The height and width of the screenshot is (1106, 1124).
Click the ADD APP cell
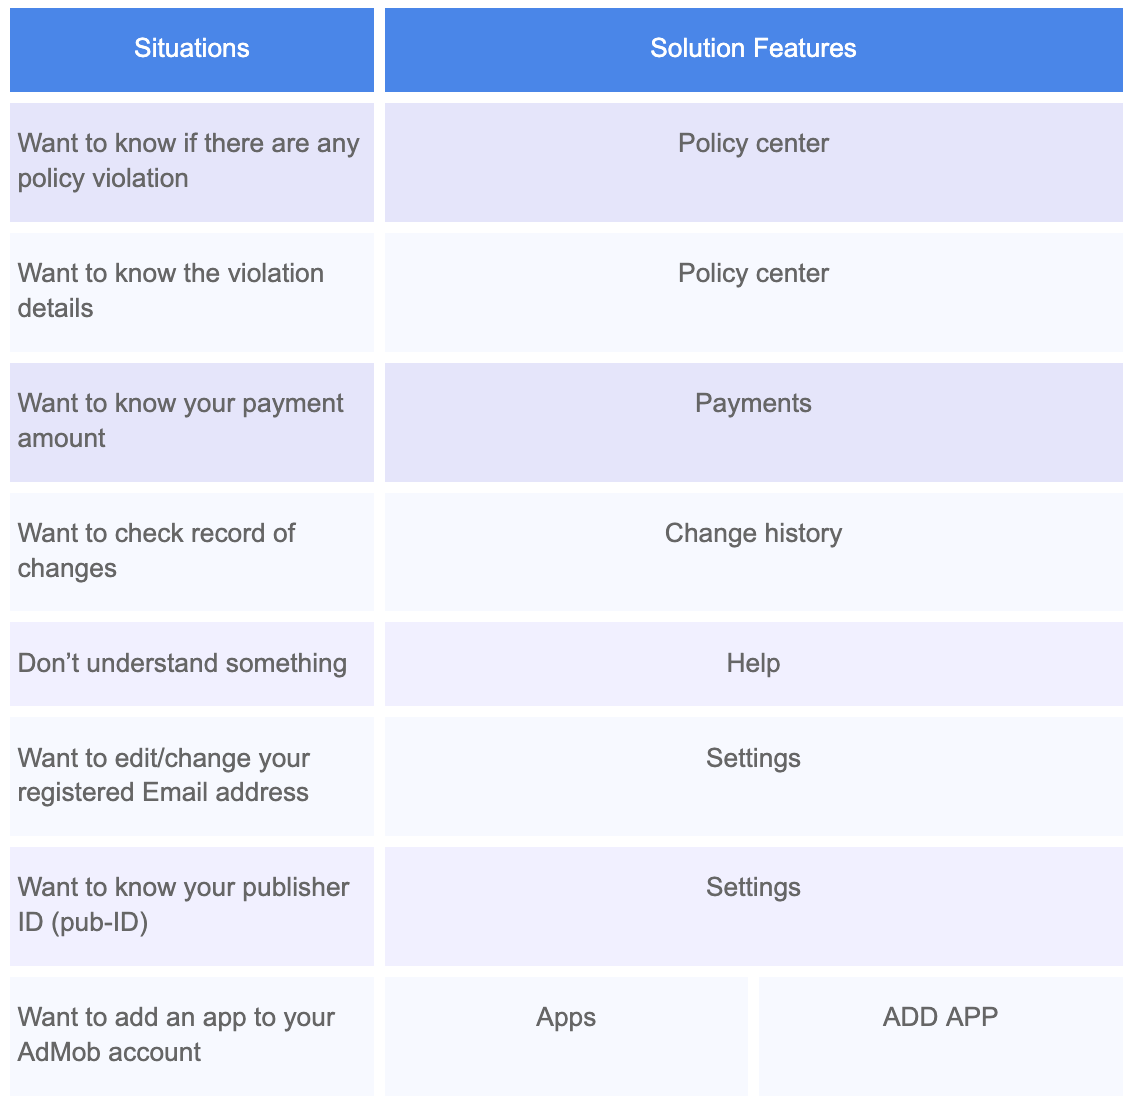[940, 1035]
